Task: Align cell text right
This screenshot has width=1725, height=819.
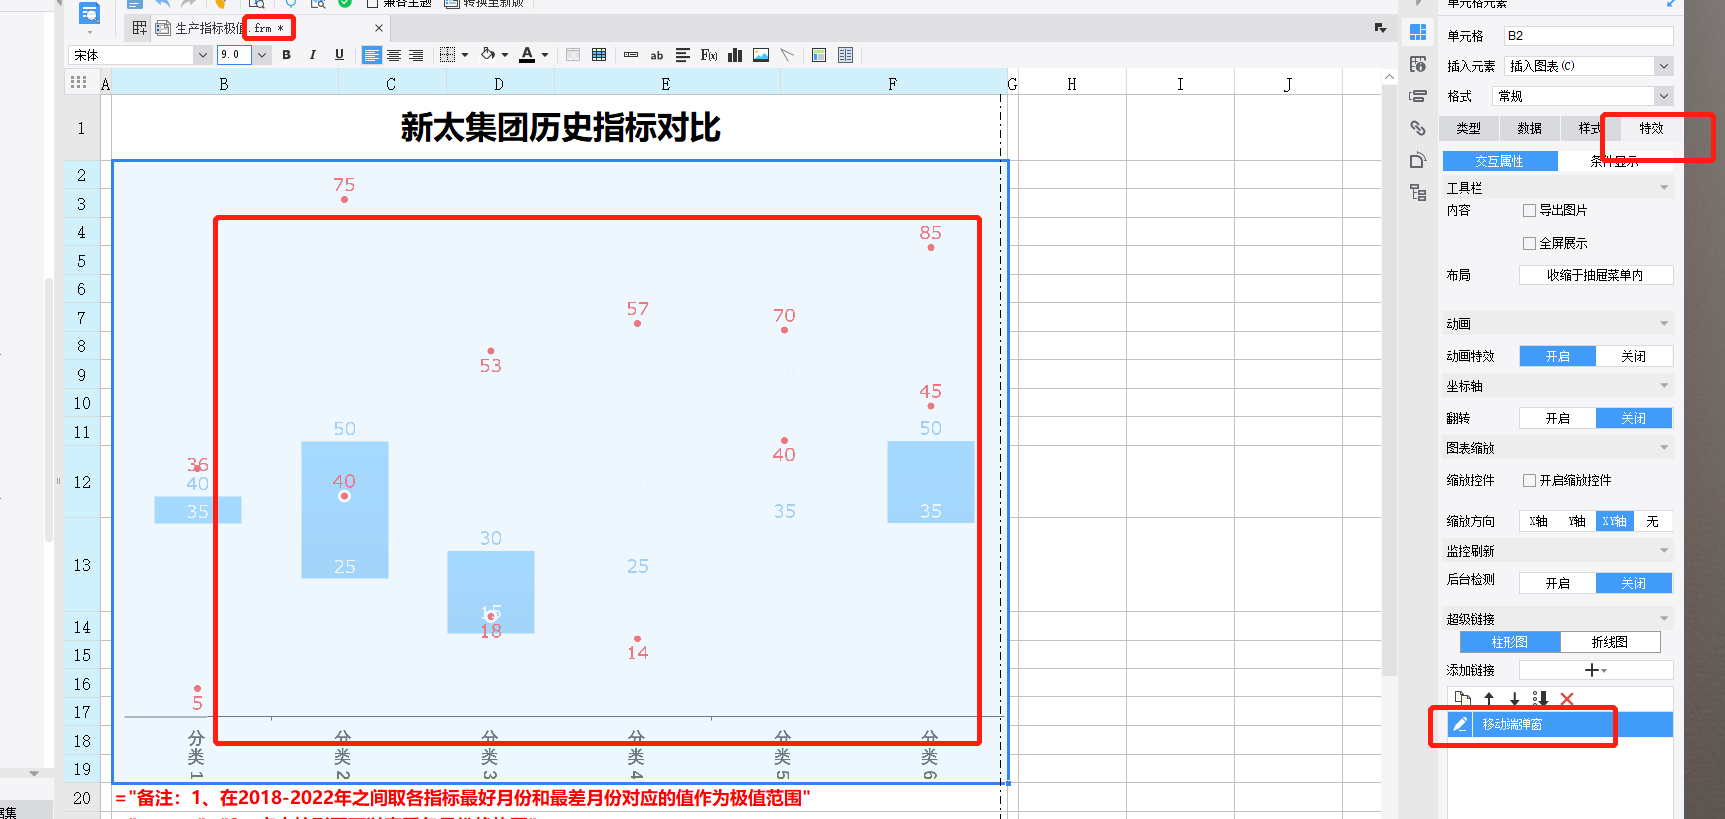Action: tap(416, 55)
